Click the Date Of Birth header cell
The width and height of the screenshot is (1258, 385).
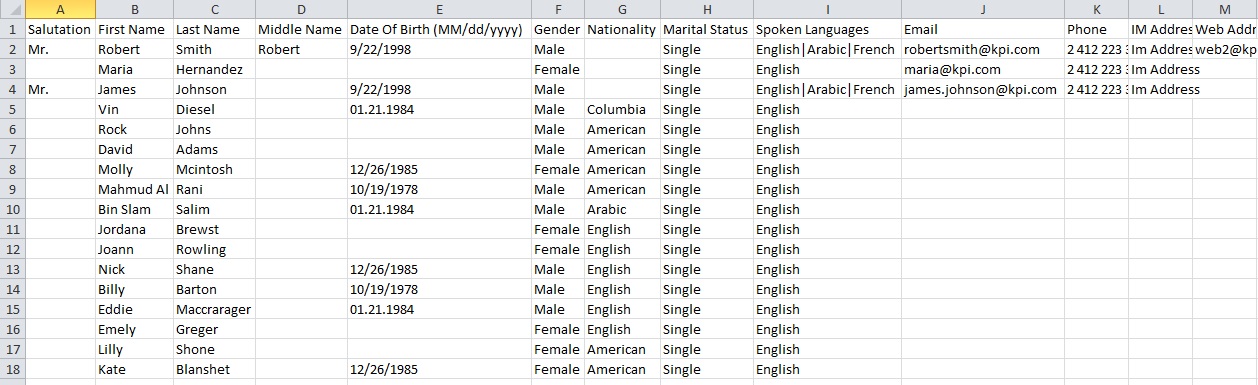439,29
